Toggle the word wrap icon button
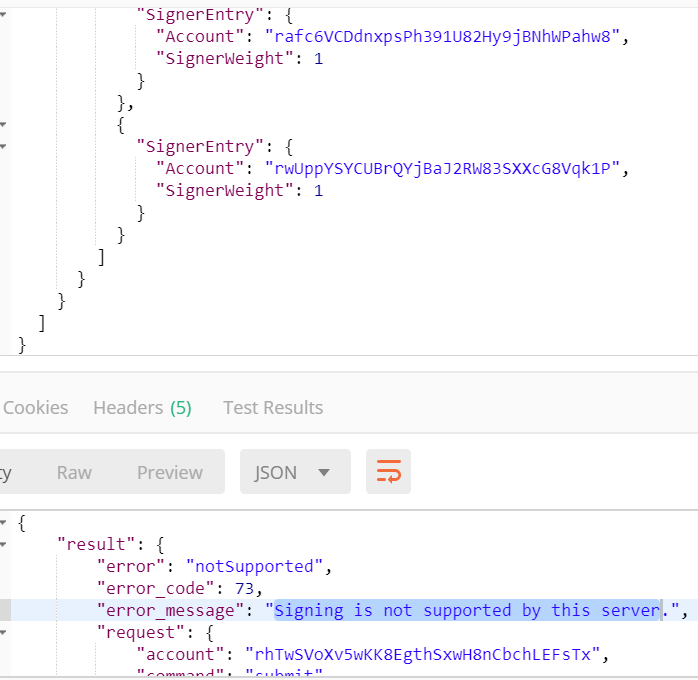The width and height of the screenshot is (698, 680). [388, 472]
